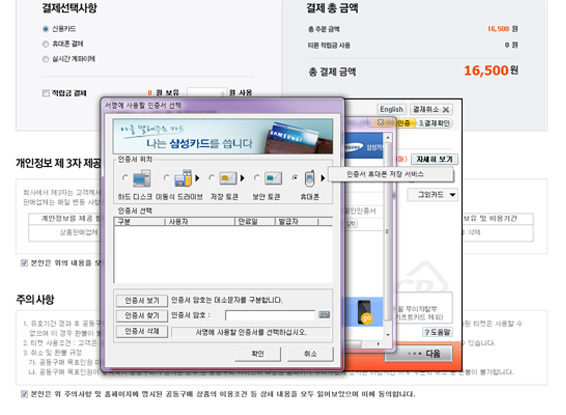Screen dimensions: 566x415
Task: Focus the 인증서 암호 password field
Action: pos(270,315)
